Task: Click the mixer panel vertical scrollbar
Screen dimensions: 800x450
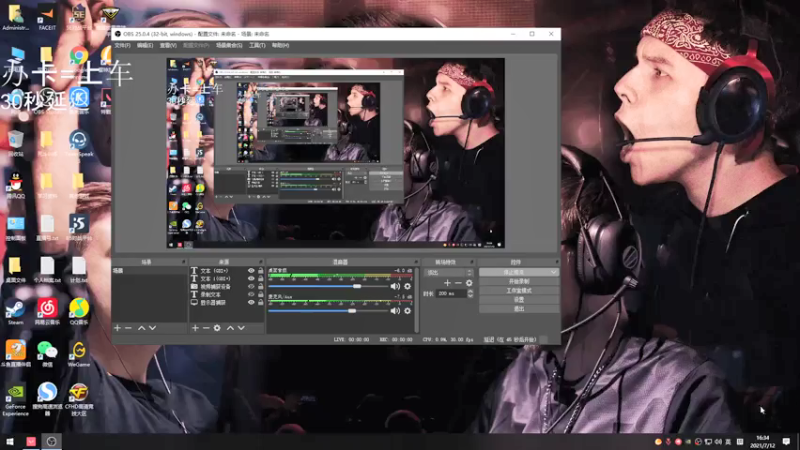Action: point(417,300)
